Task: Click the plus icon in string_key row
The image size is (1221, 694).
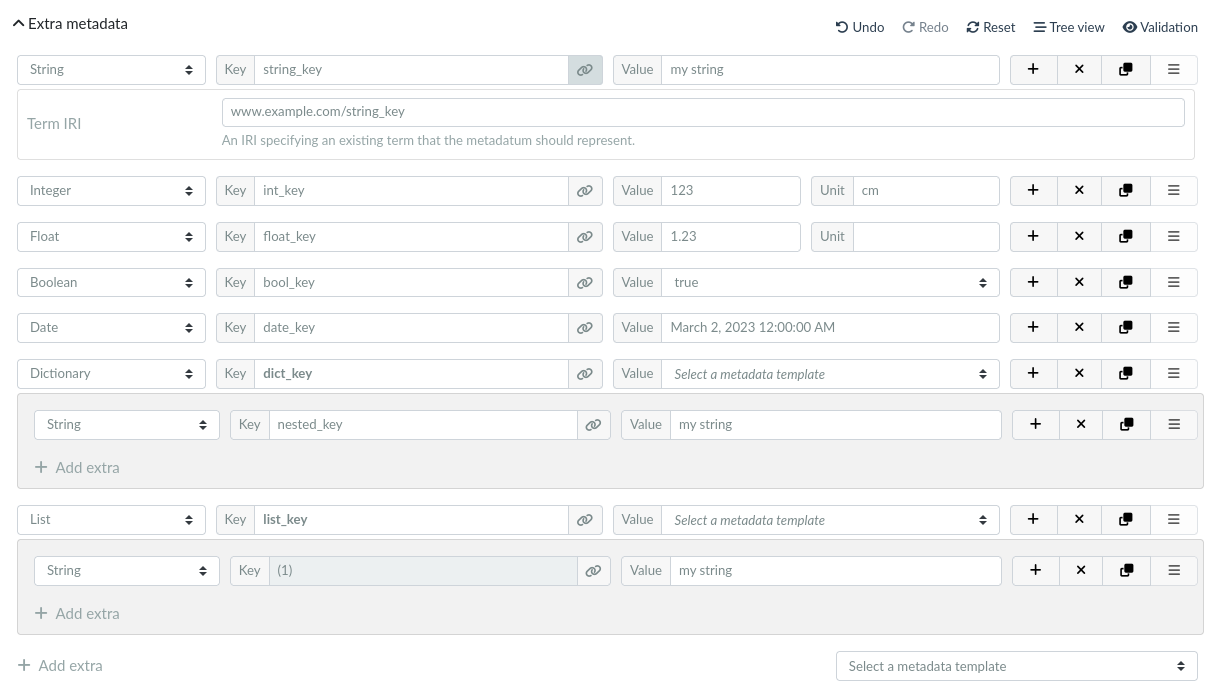Action: (x=1033, y=69)
